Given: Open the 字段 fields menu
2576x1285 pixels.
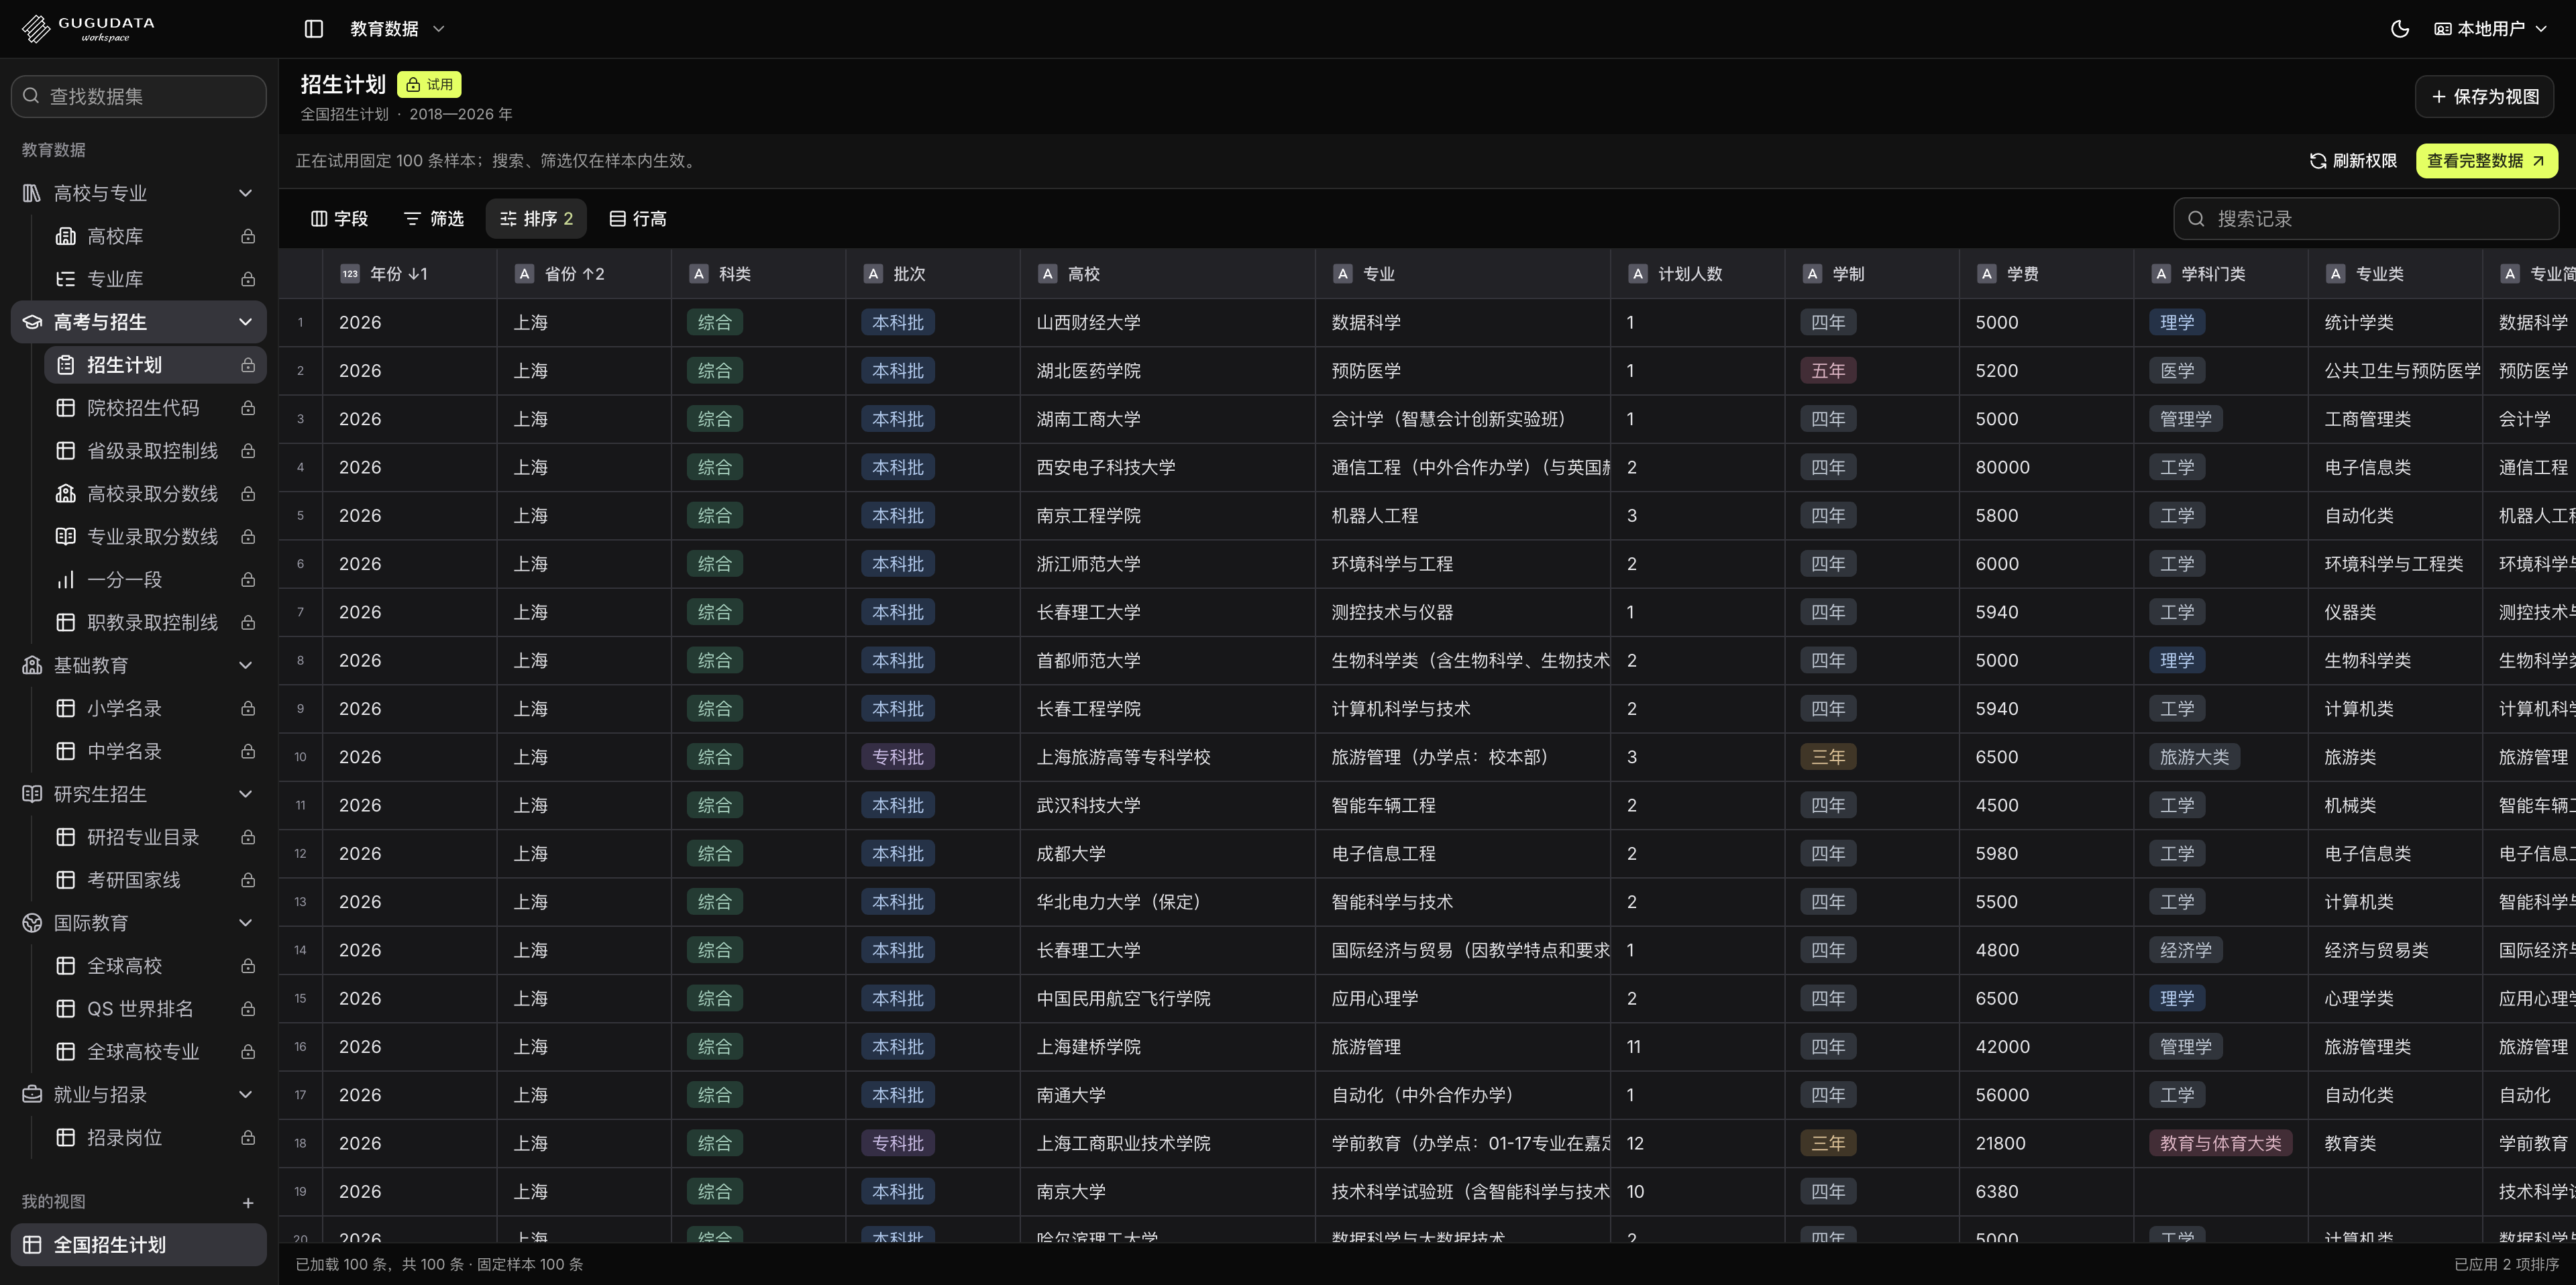Looking at the screenshot, I should coord(339,219).
